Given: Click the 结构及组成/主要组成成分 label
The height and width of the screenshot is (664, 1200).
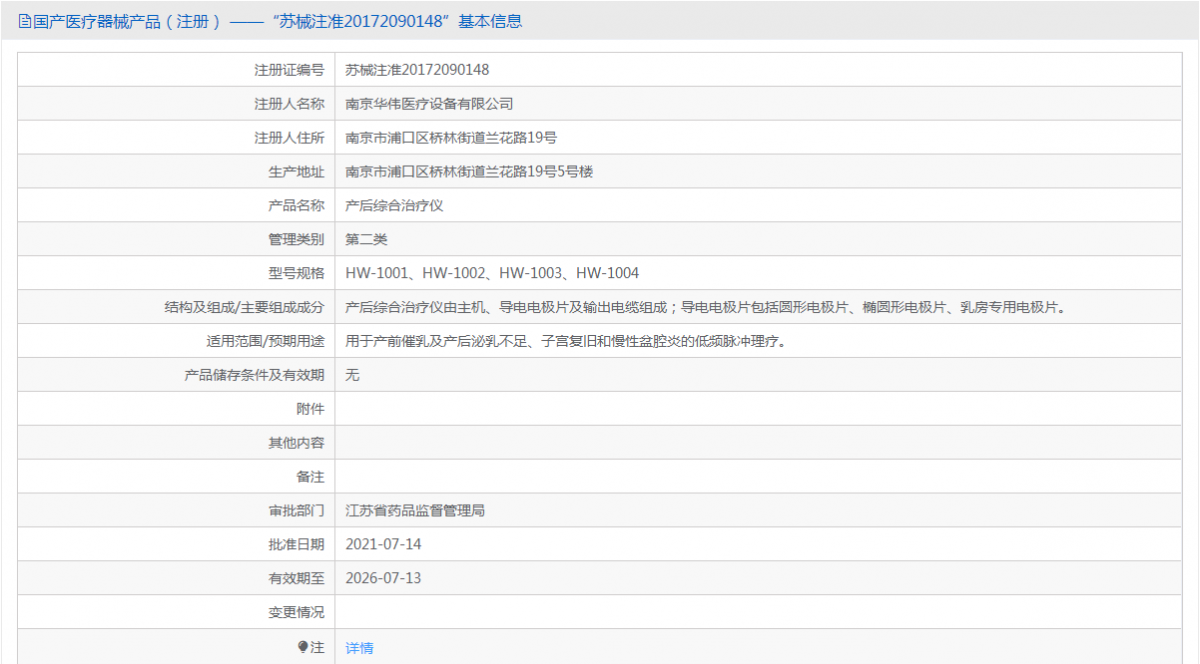Looking at the screenshot, I should (245, 308).
